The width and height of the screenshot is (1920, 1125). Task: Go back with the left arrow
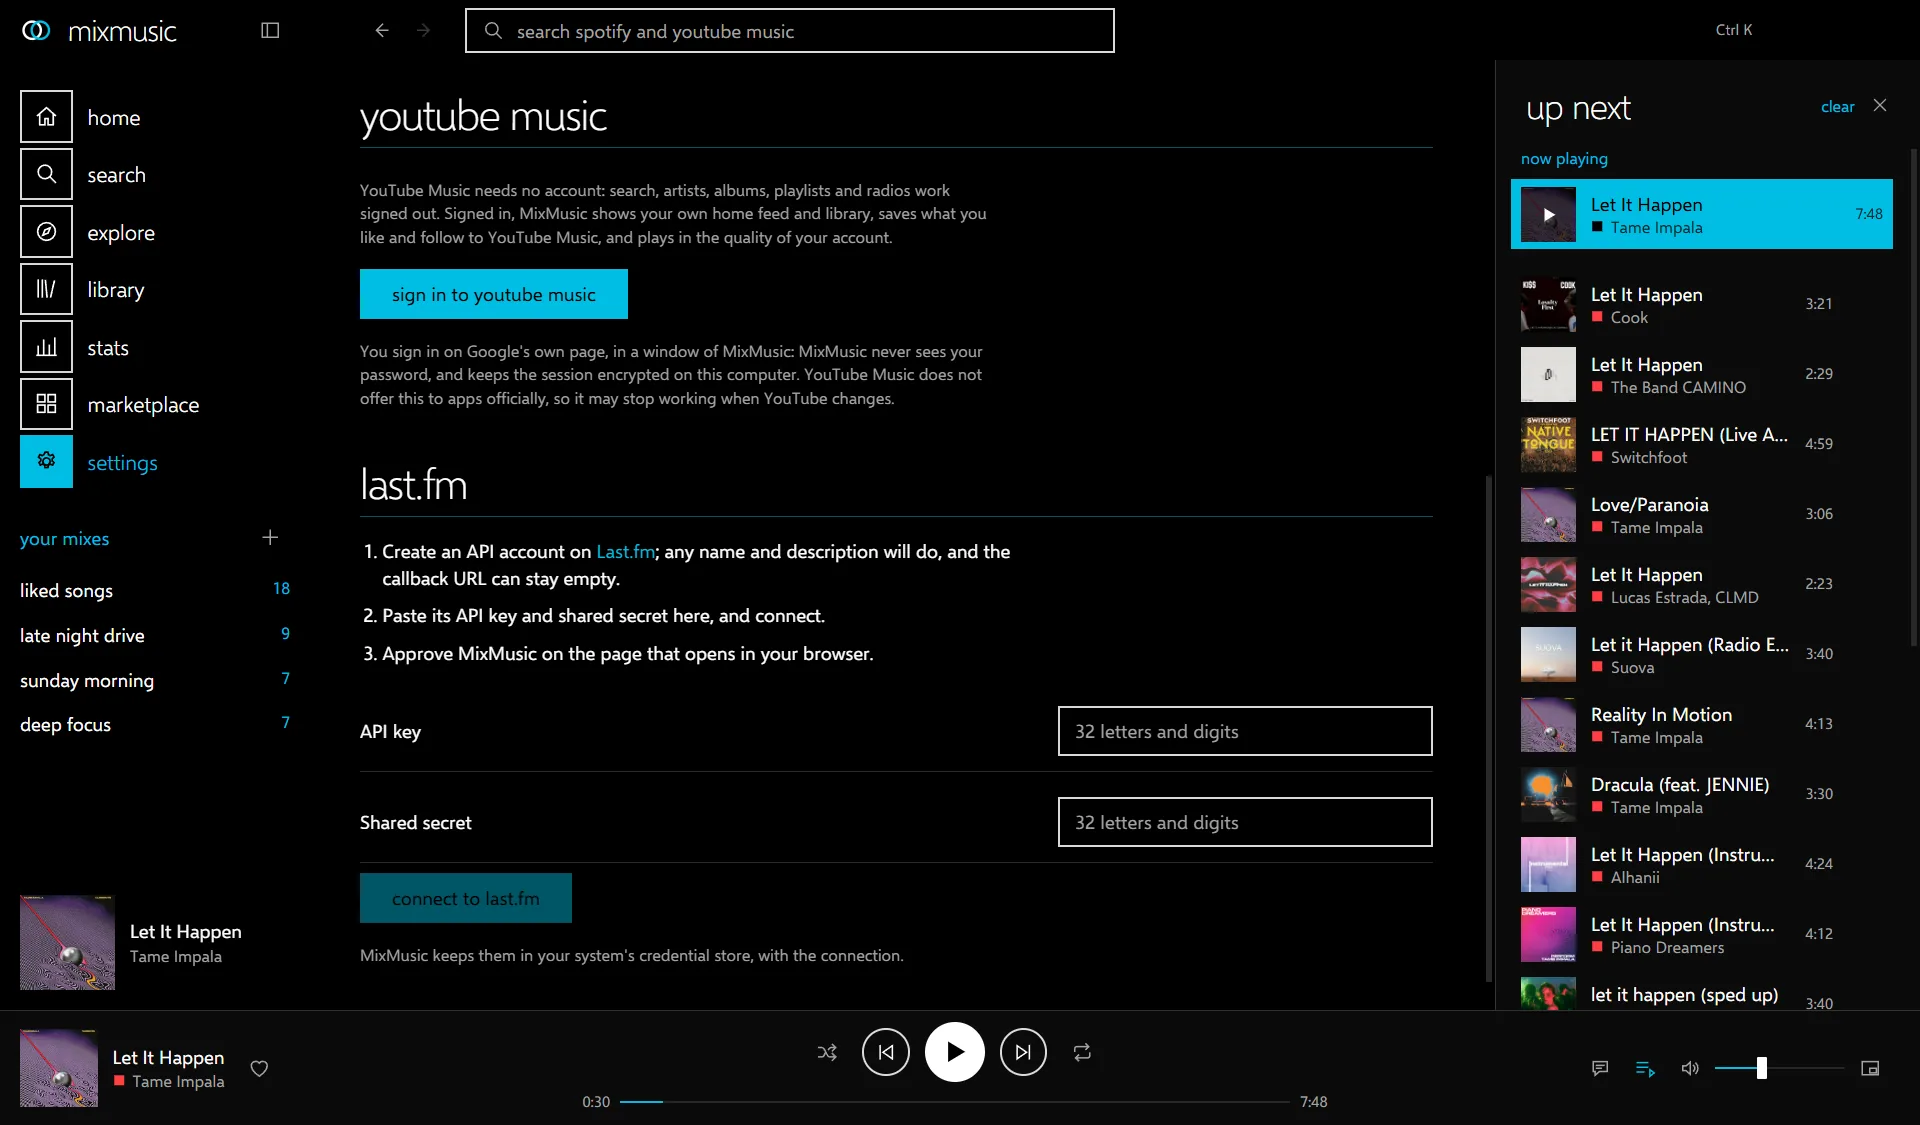point(382,30)
